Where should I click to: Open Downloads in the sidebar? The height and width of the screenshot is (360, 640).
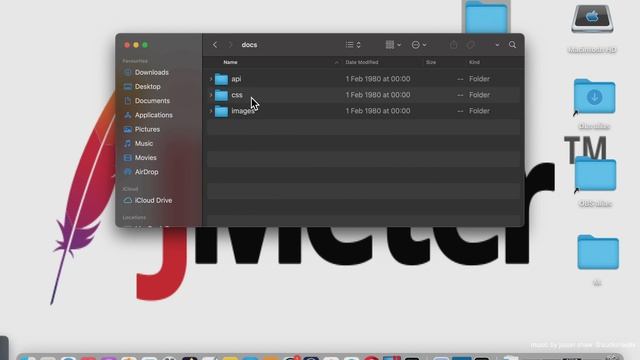[151, 72]
